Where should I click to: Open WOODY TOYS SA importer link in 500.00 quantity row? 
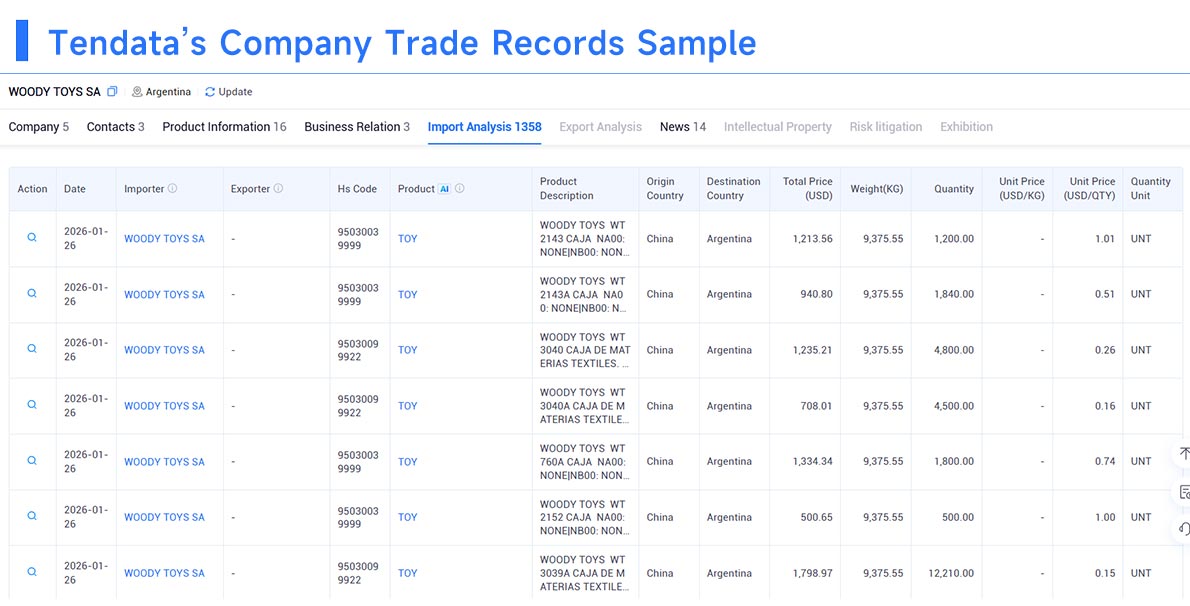pyautogui.click(x=165, y=517)
